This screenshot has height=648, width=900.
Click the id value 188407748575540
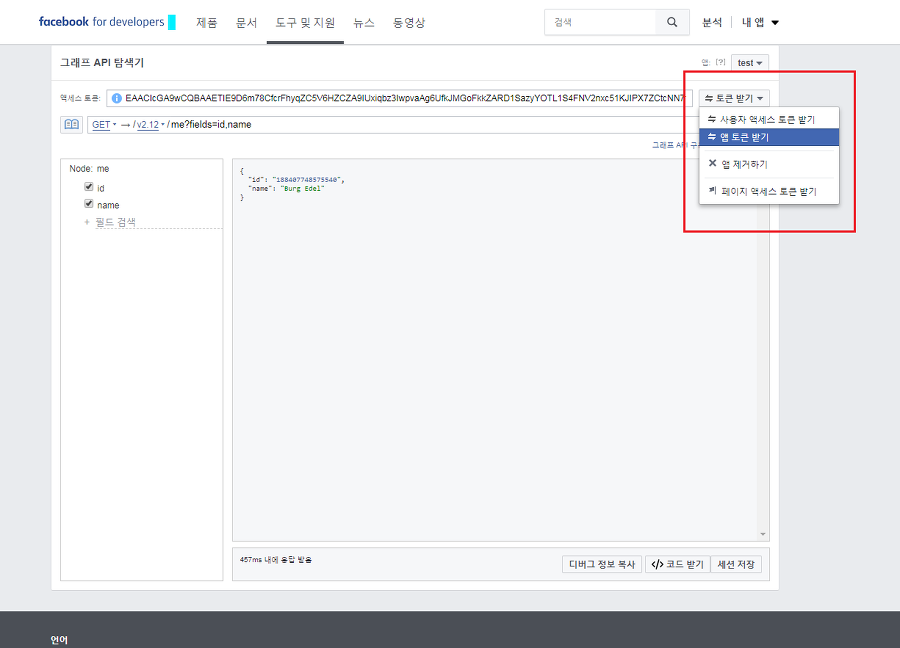pos(307,180)
